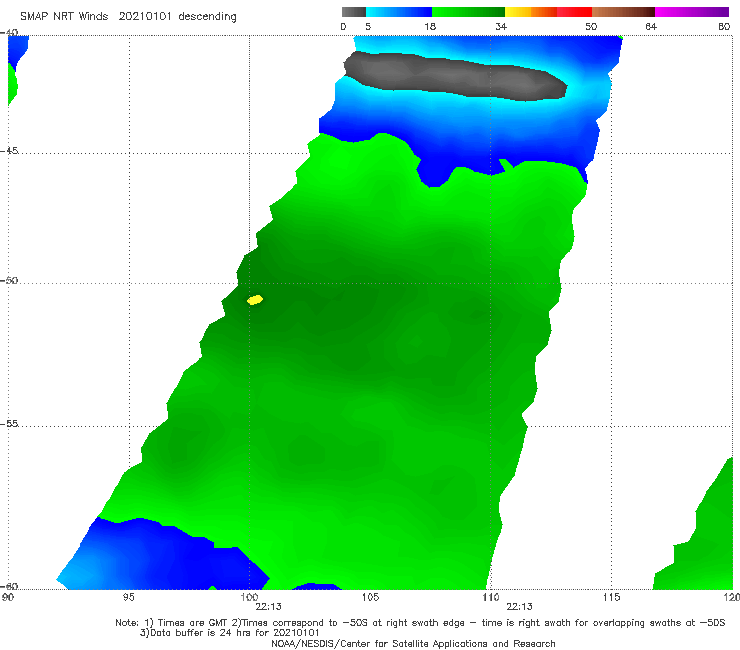Click the color bar label '64'

(651, 27)
